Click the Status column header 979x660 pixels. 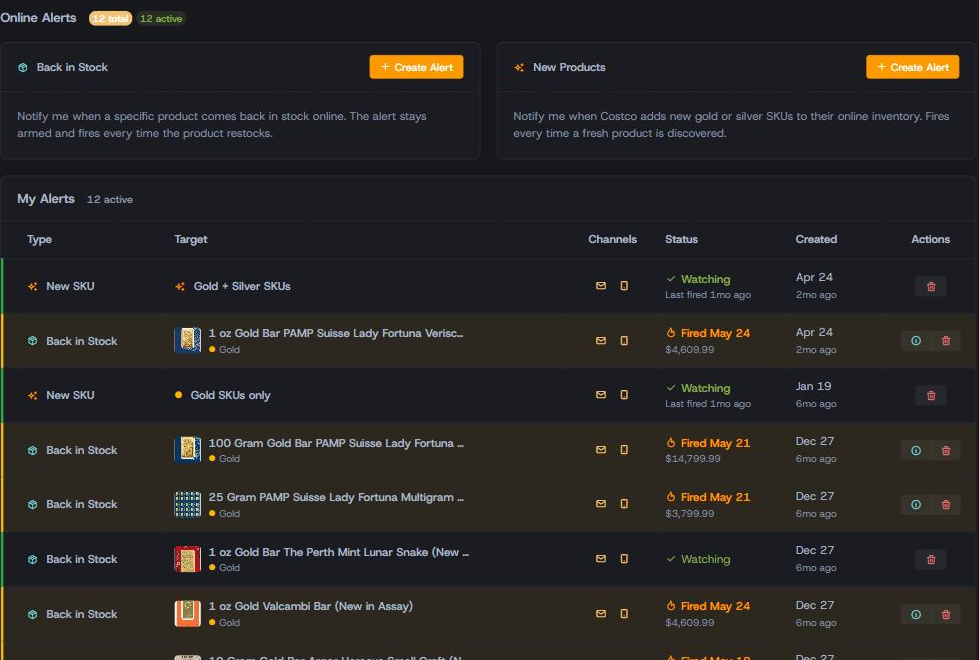(681, 239)
